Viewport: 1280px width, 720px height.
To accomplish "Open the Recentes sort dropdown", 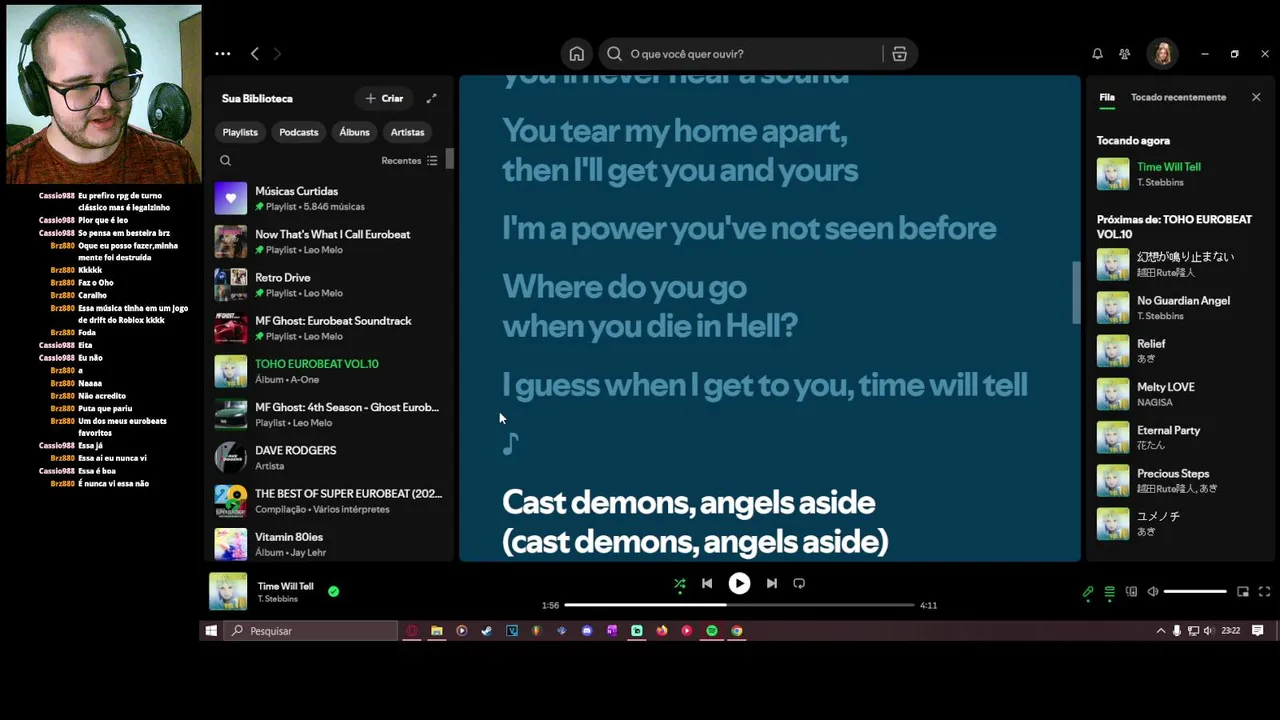I will coord(409,160).
